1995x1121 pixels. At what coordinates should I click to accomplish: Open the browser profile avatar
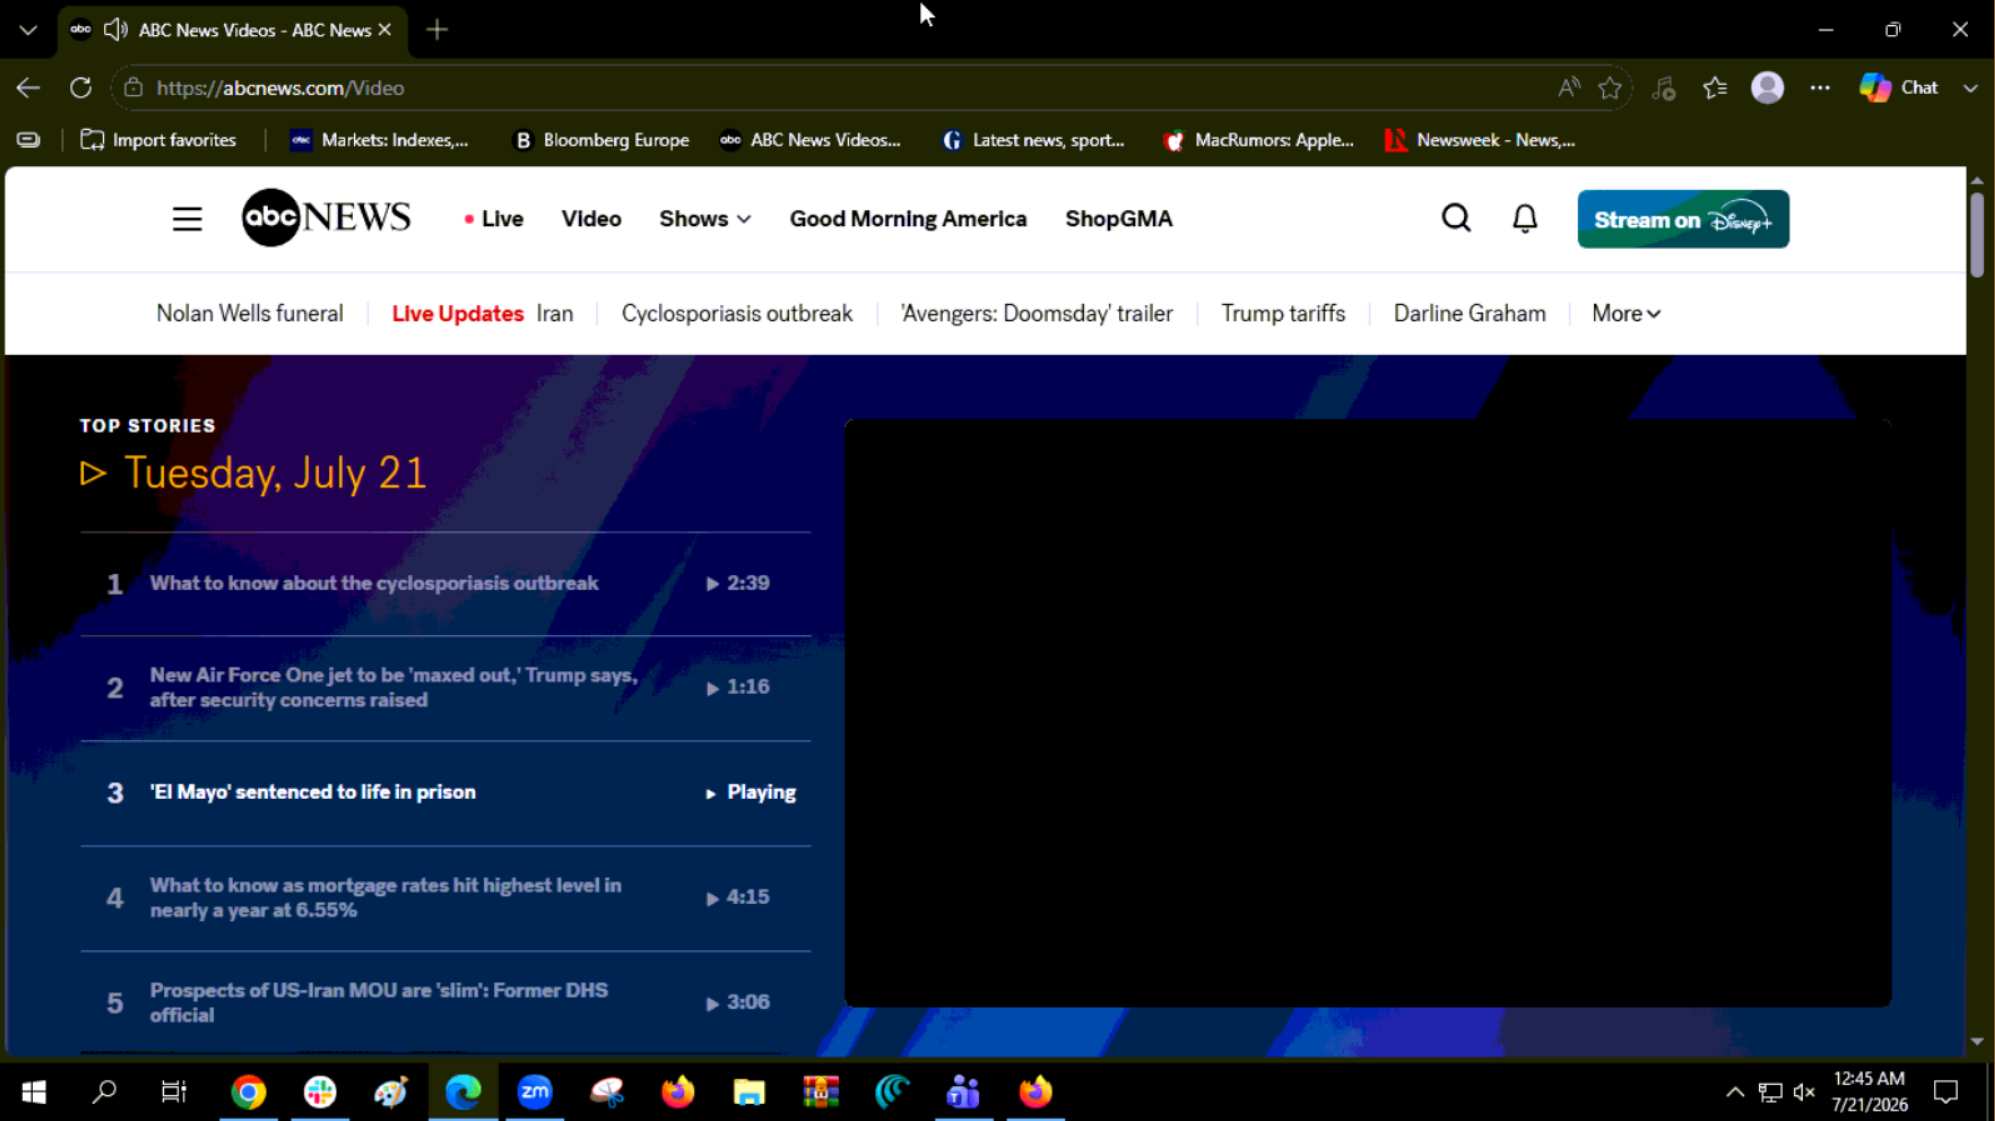click(x=1767, y=88)
